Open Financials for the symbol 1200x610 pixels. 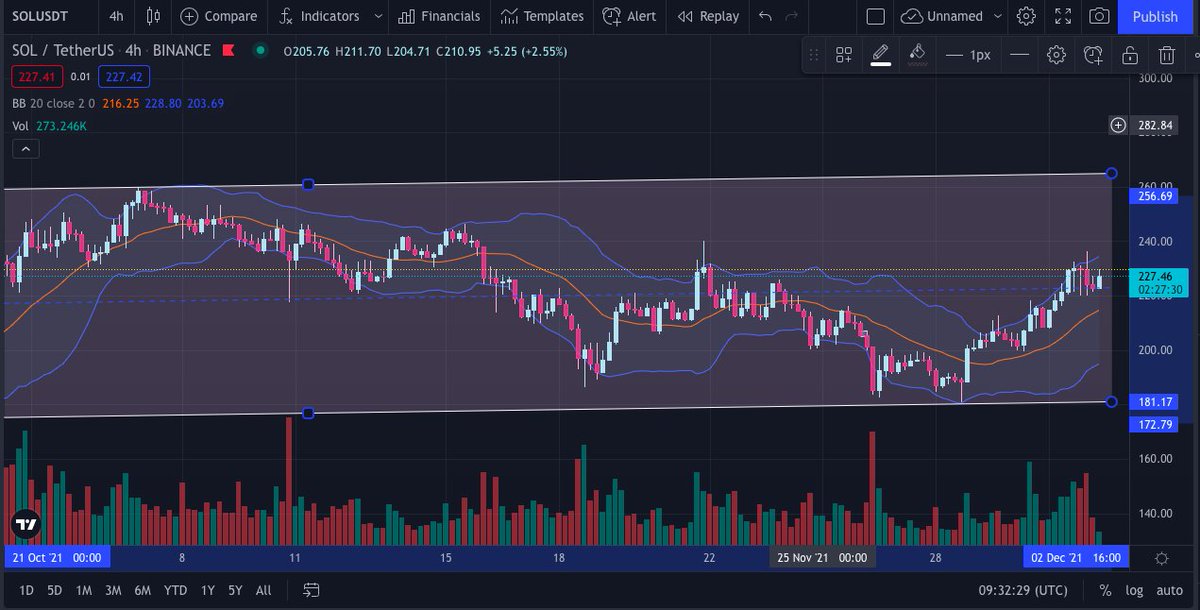pos(439,16)
